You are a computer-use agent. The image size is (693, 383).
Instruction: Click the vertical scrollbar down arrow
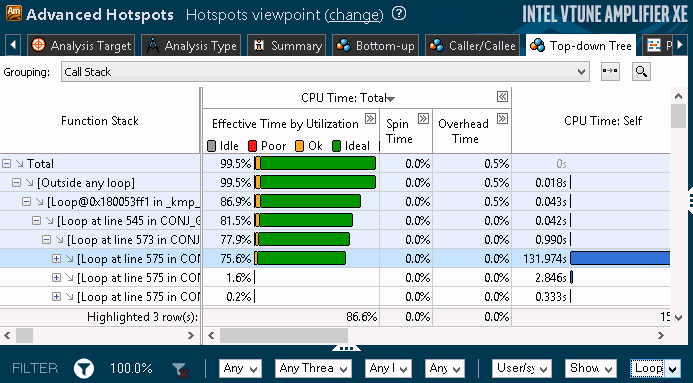click(x=679, y=317)
